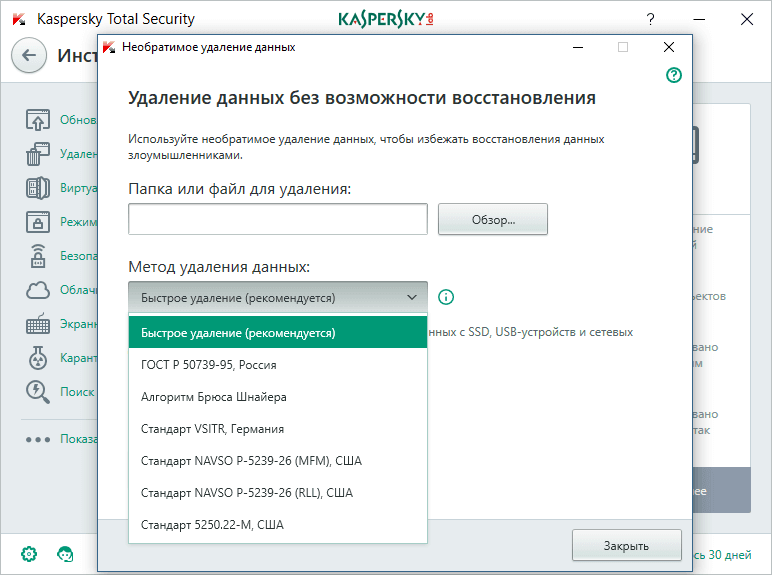Choose 'Алгоритм Брюса Шнайера' method

coord(278,397)
